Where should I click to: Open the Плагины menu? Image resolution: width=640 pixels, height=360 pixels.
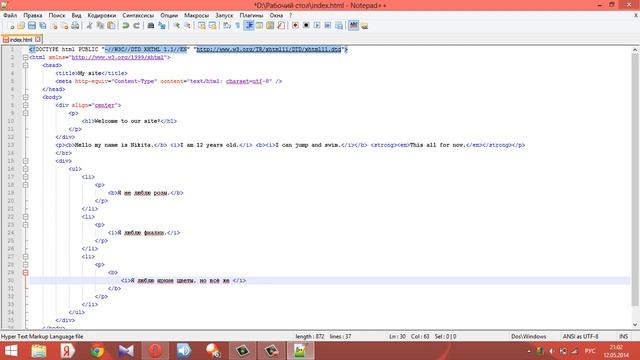(251, 15)
